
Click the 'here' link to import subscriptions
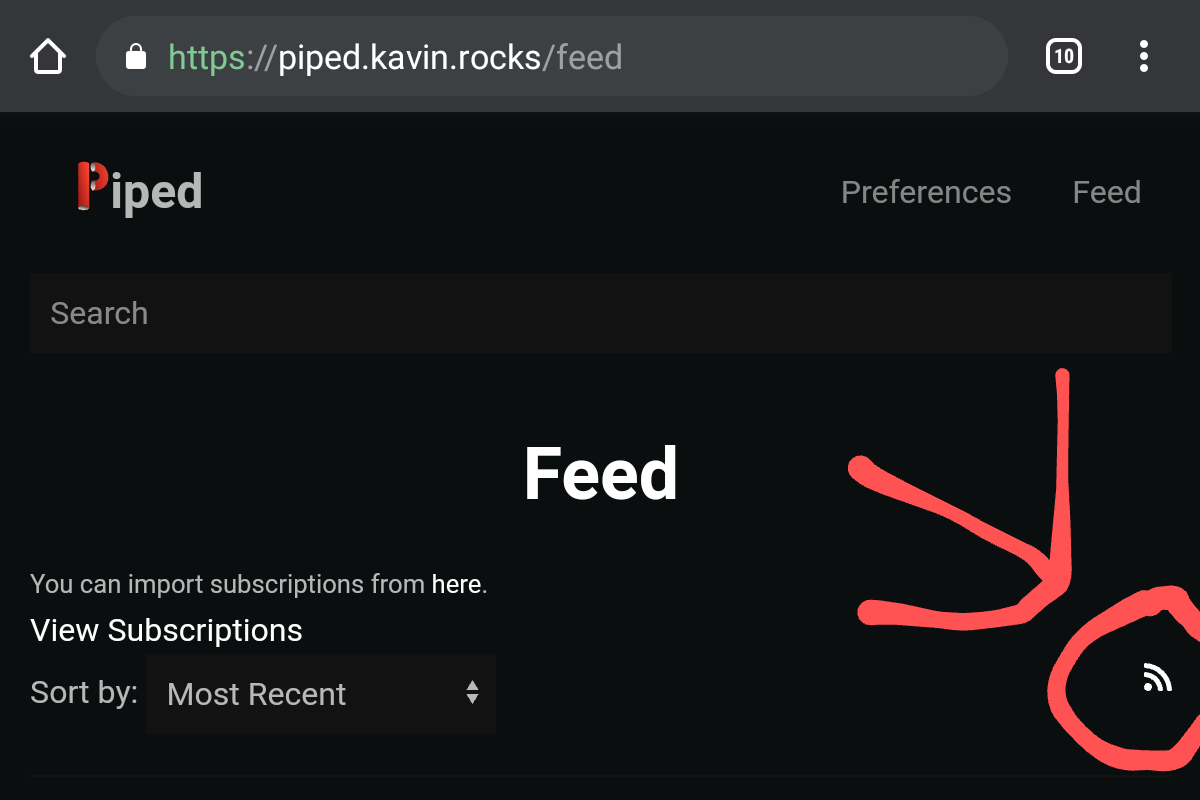pos(456,583)
